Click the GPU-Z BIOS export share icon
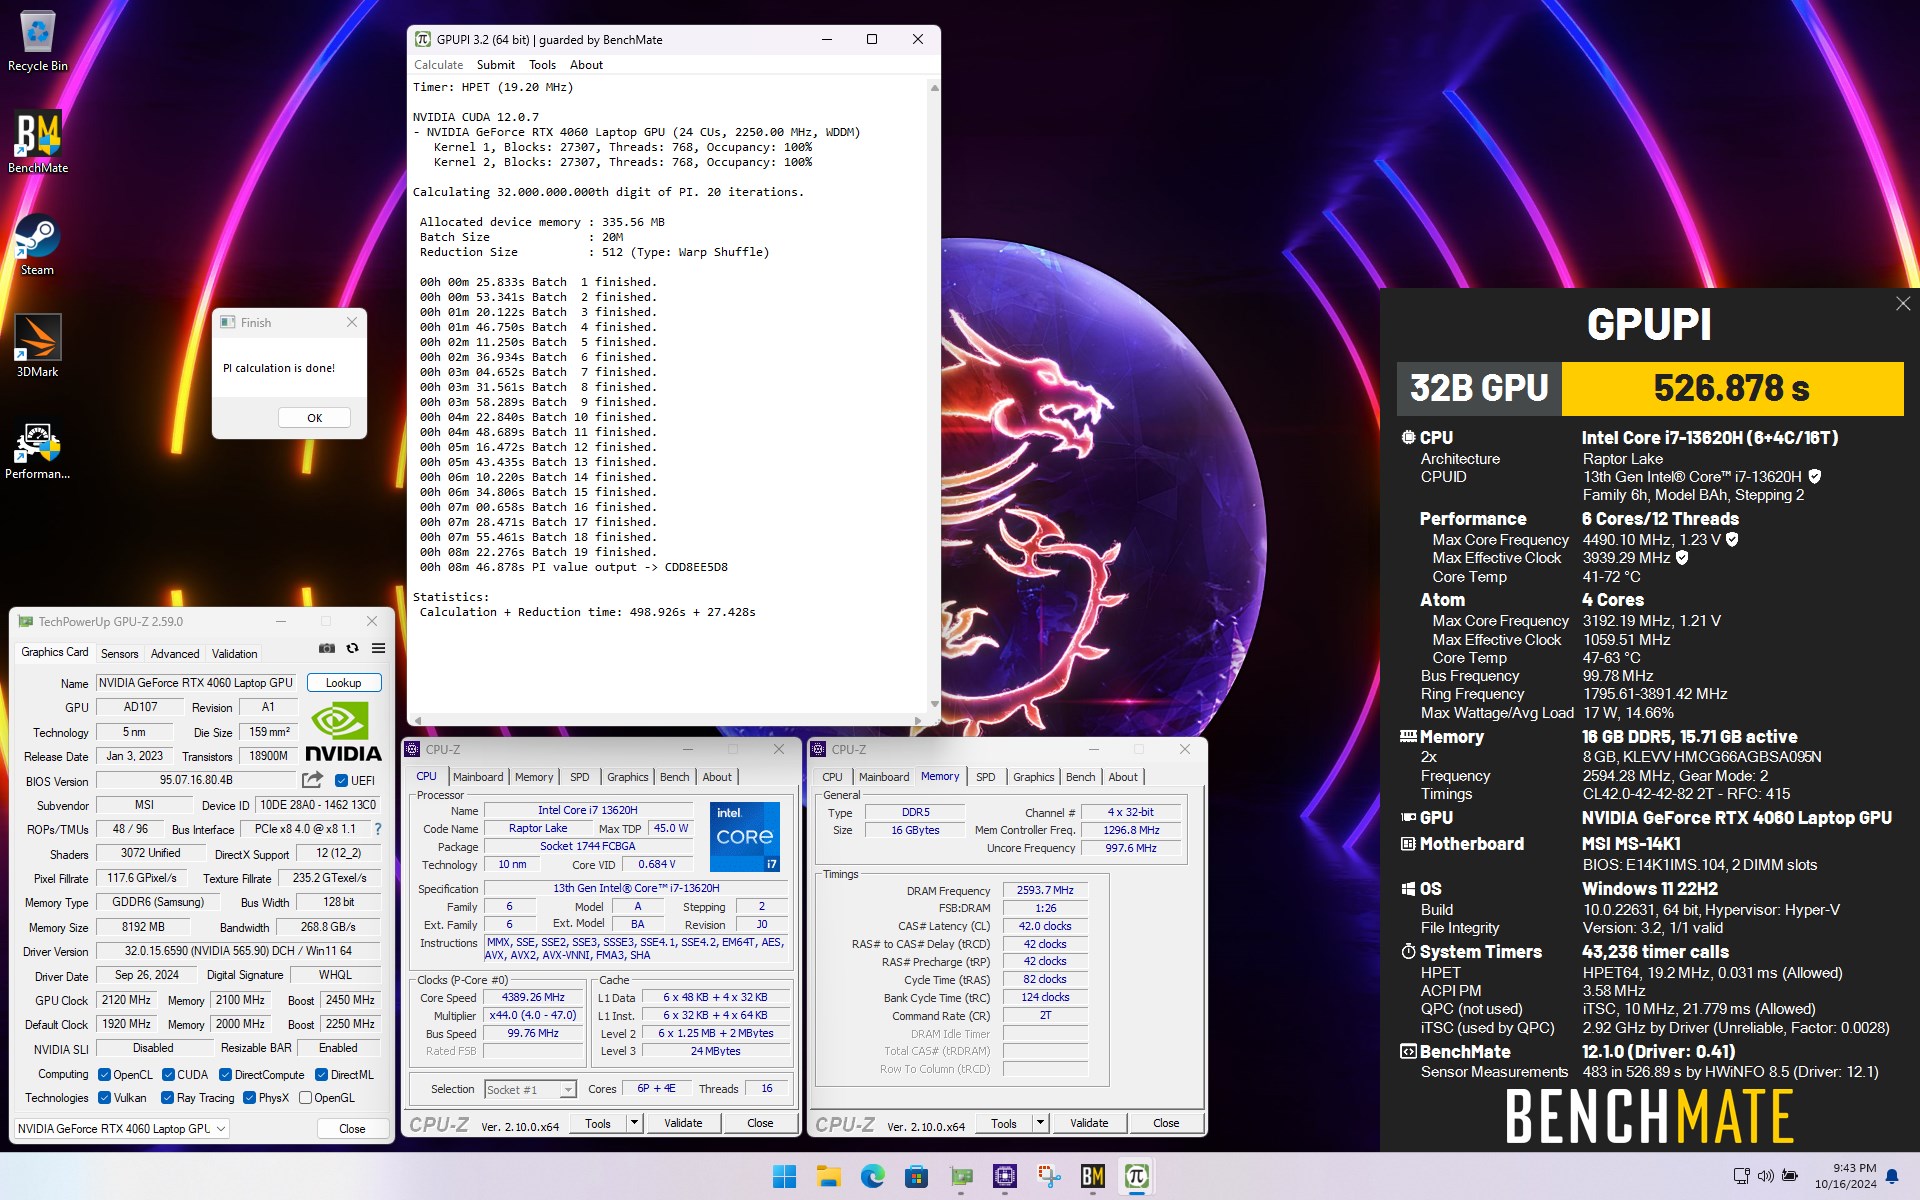Viewport: 1920px width, 1200px height. click(313, 779)
